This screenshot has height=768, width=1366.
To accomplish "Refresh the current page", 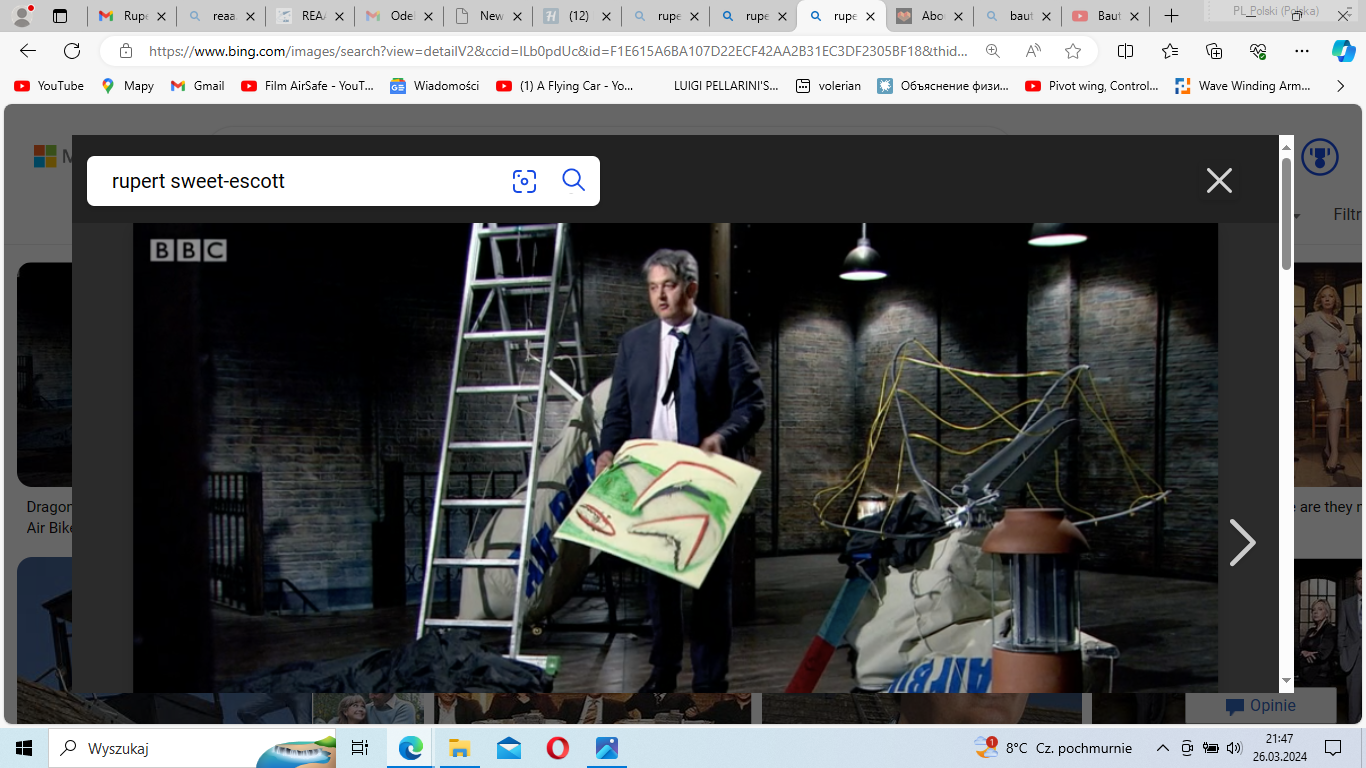I will click(x=72, y=51).
